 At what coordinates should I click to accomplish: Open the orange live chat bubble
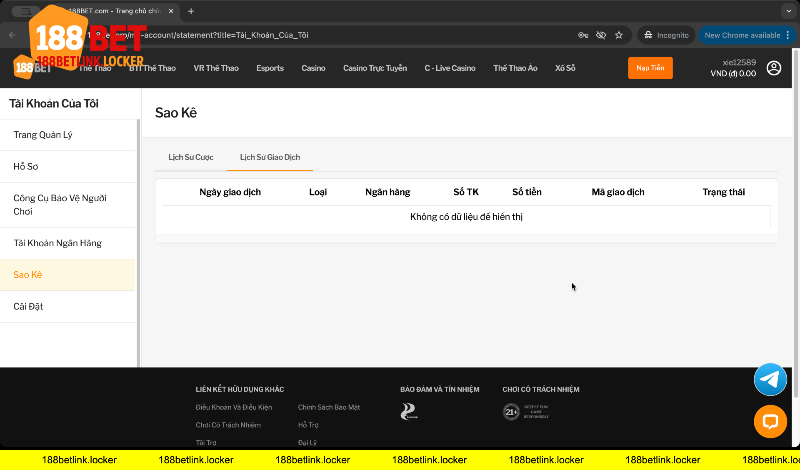(770, 421)
